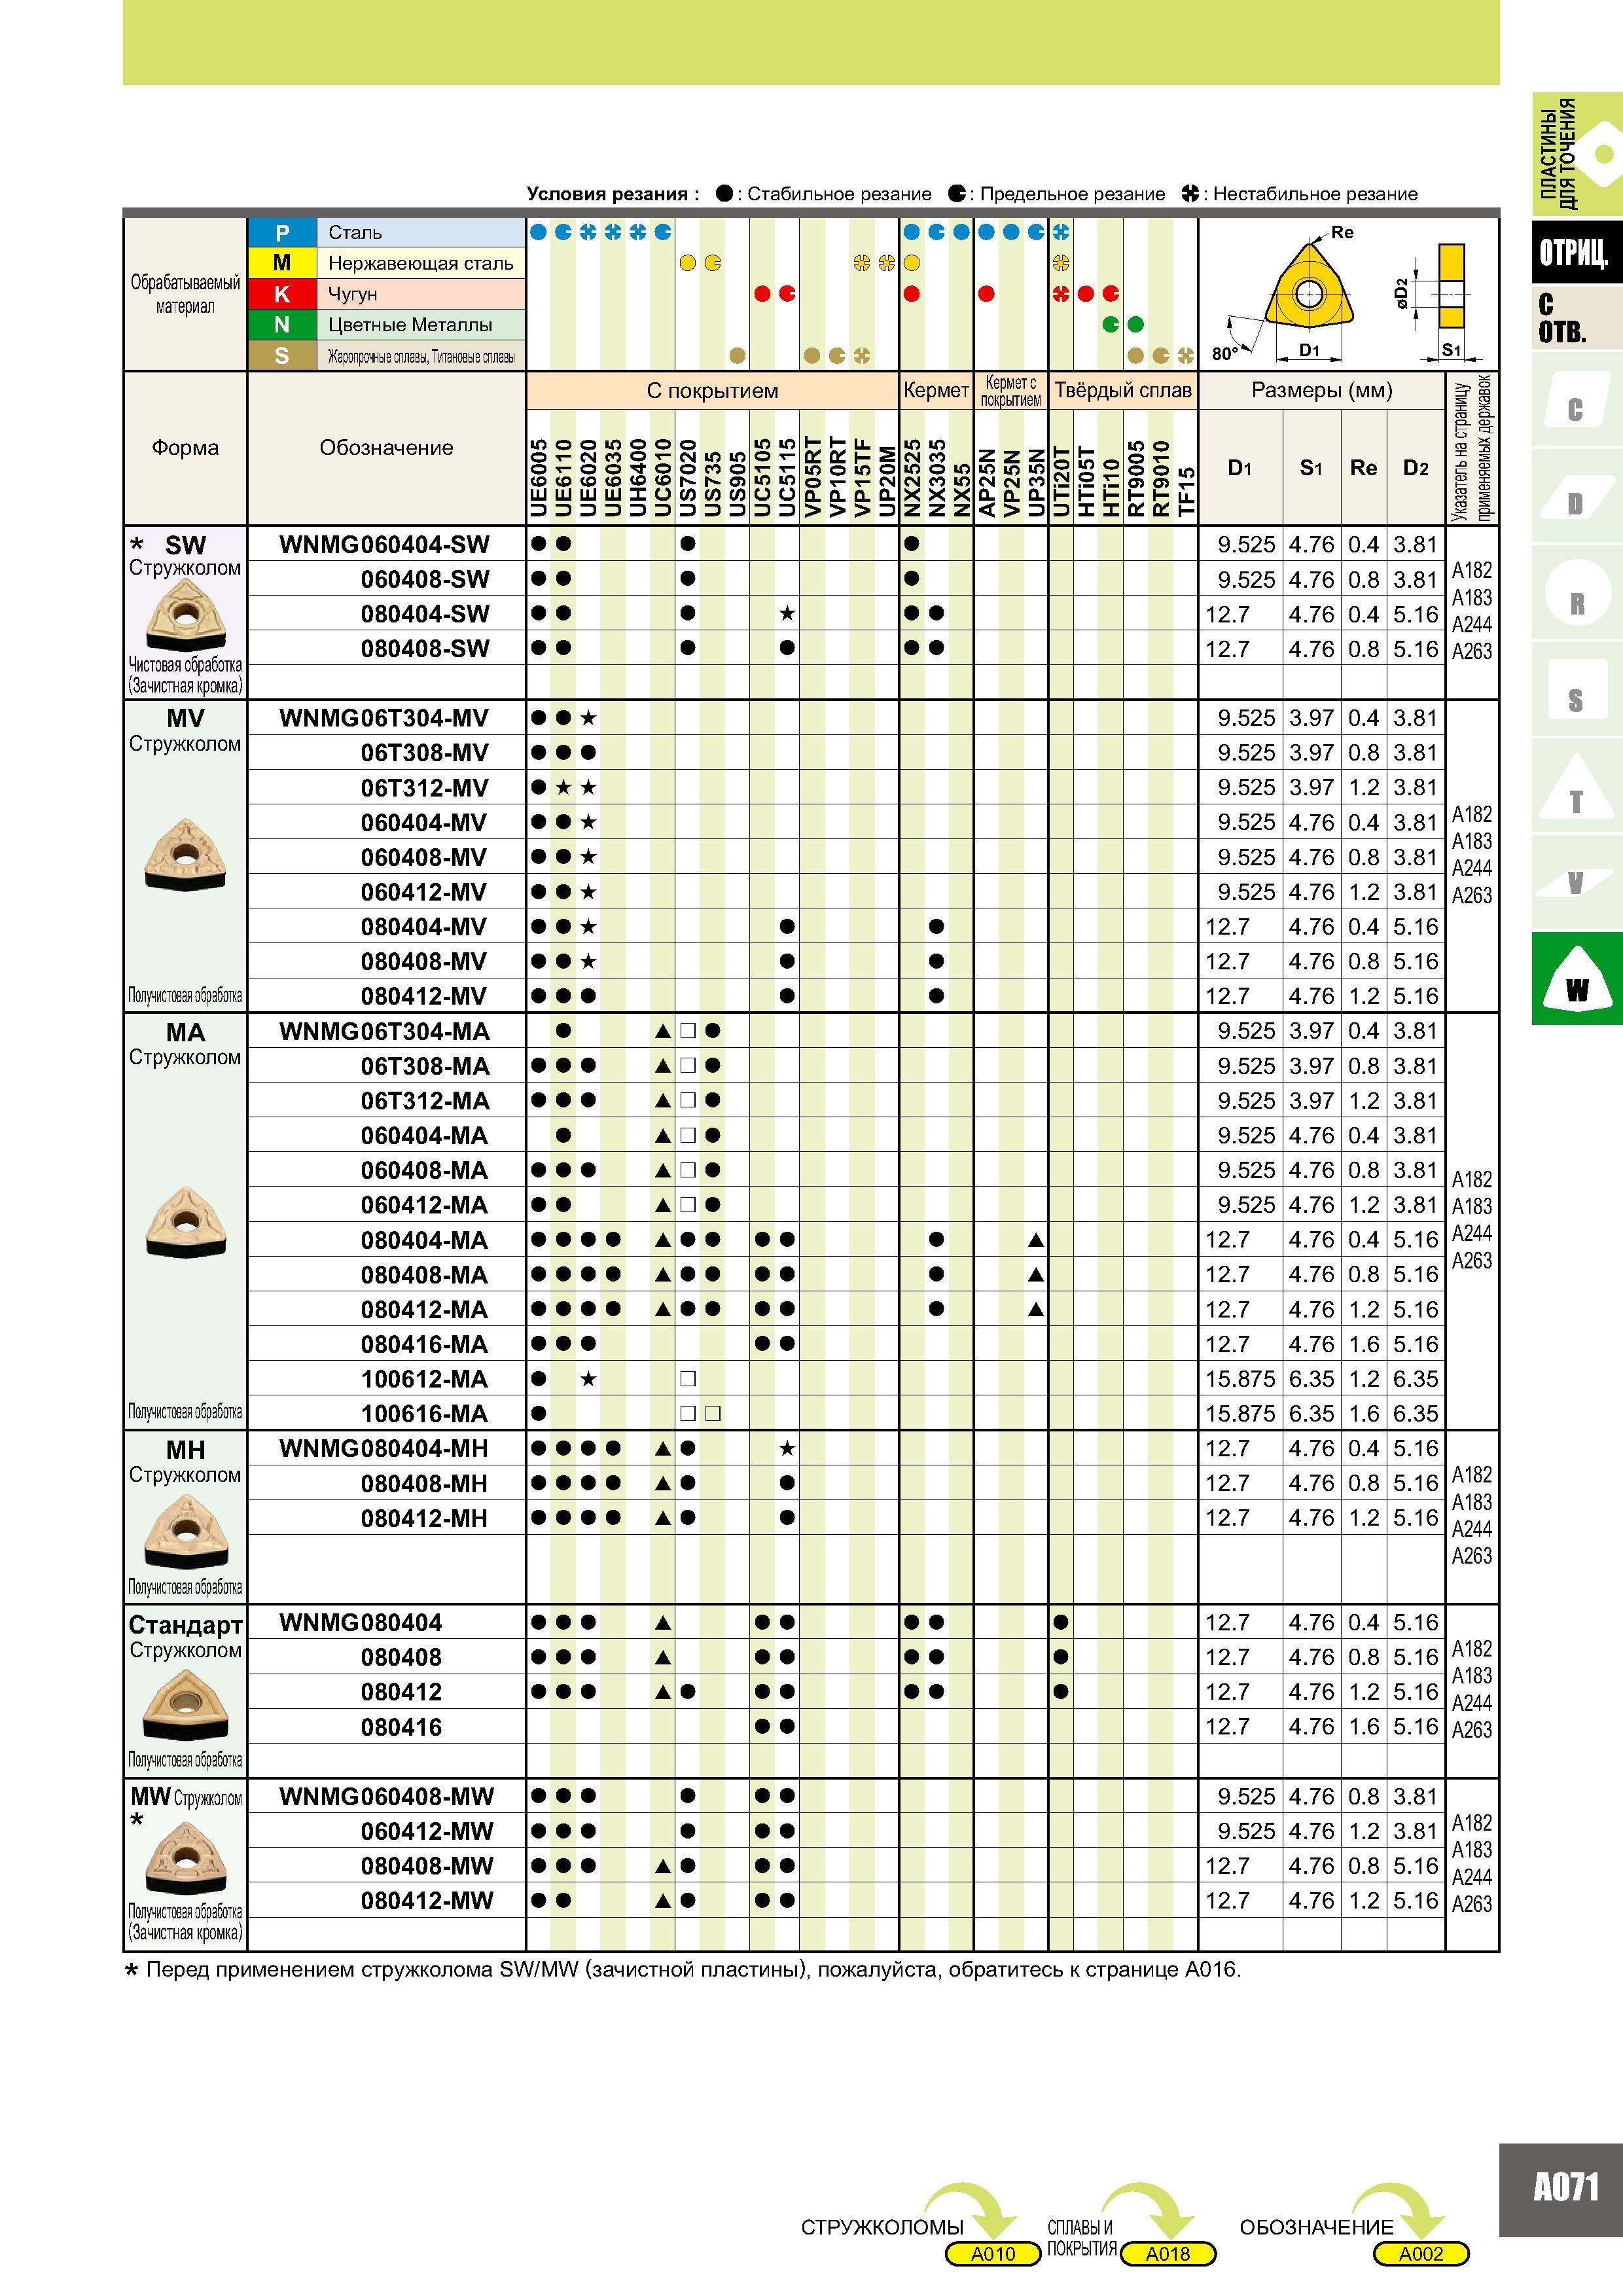Click the Твёрдый сплав column group header
1623x2296 pixels.
click(1123, 390)
